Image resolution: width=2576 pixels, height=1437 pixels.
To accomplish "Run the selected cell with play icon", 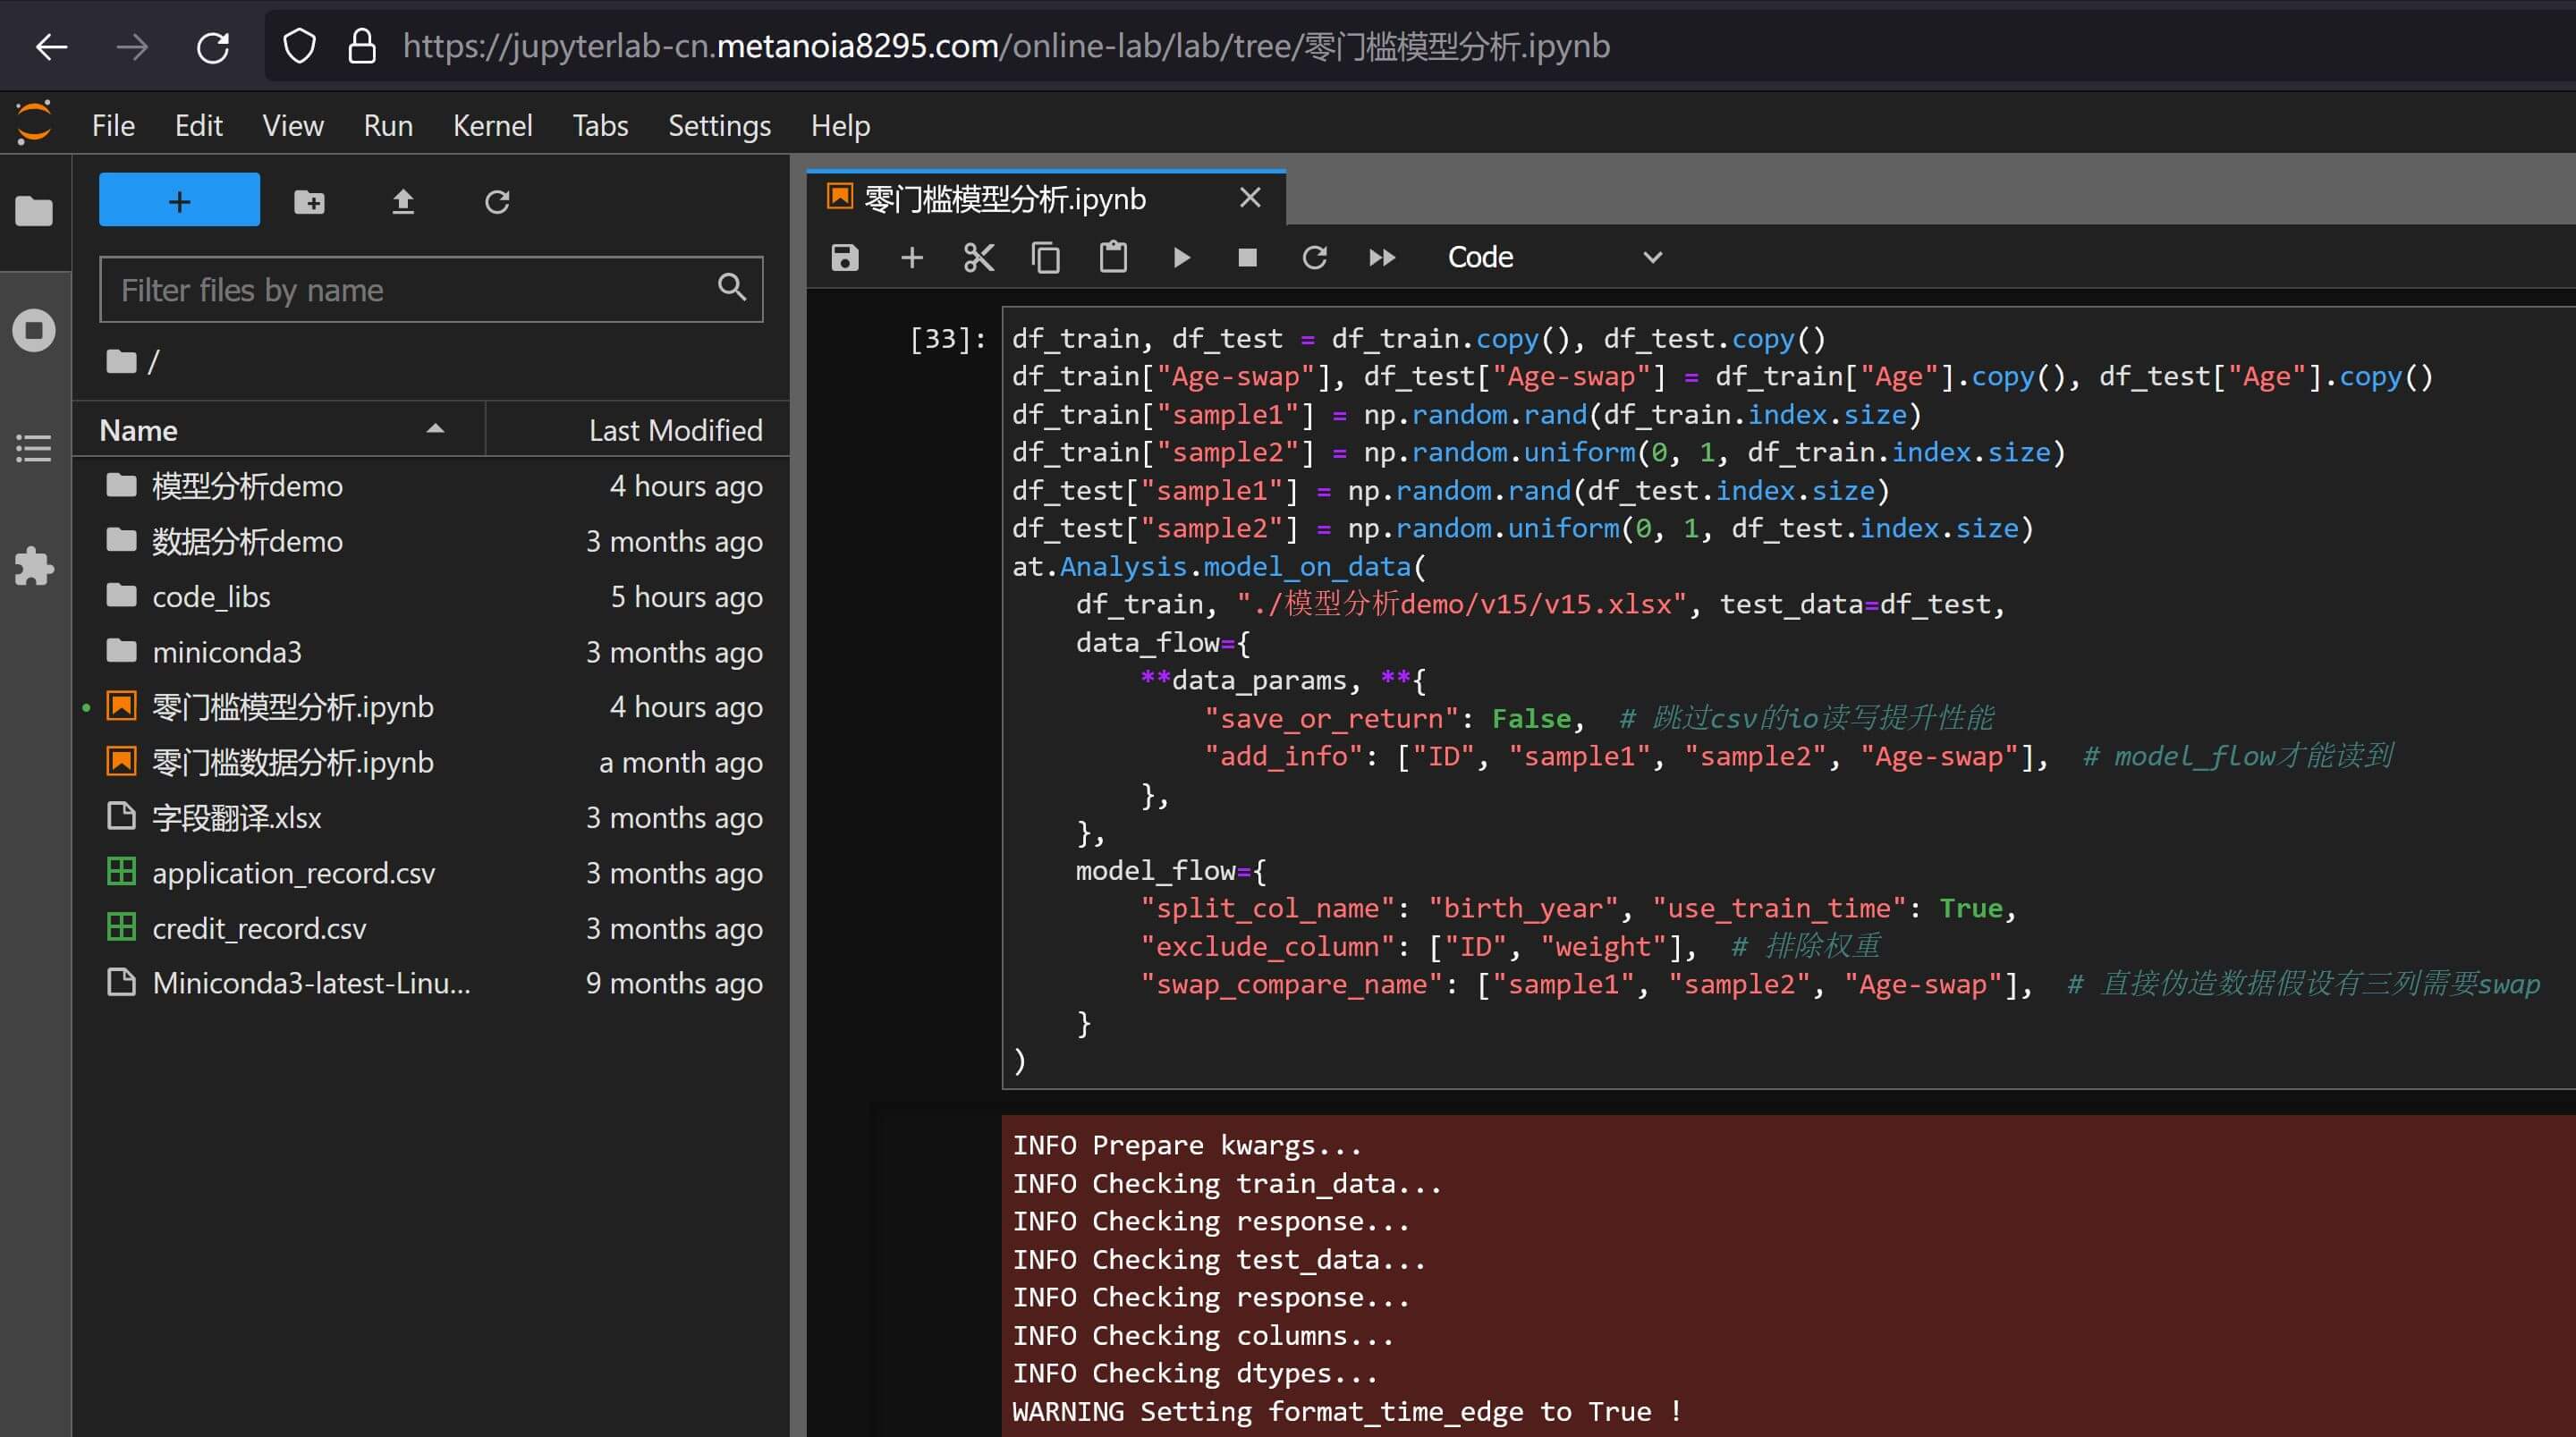I will click(x=1181, y=258).
